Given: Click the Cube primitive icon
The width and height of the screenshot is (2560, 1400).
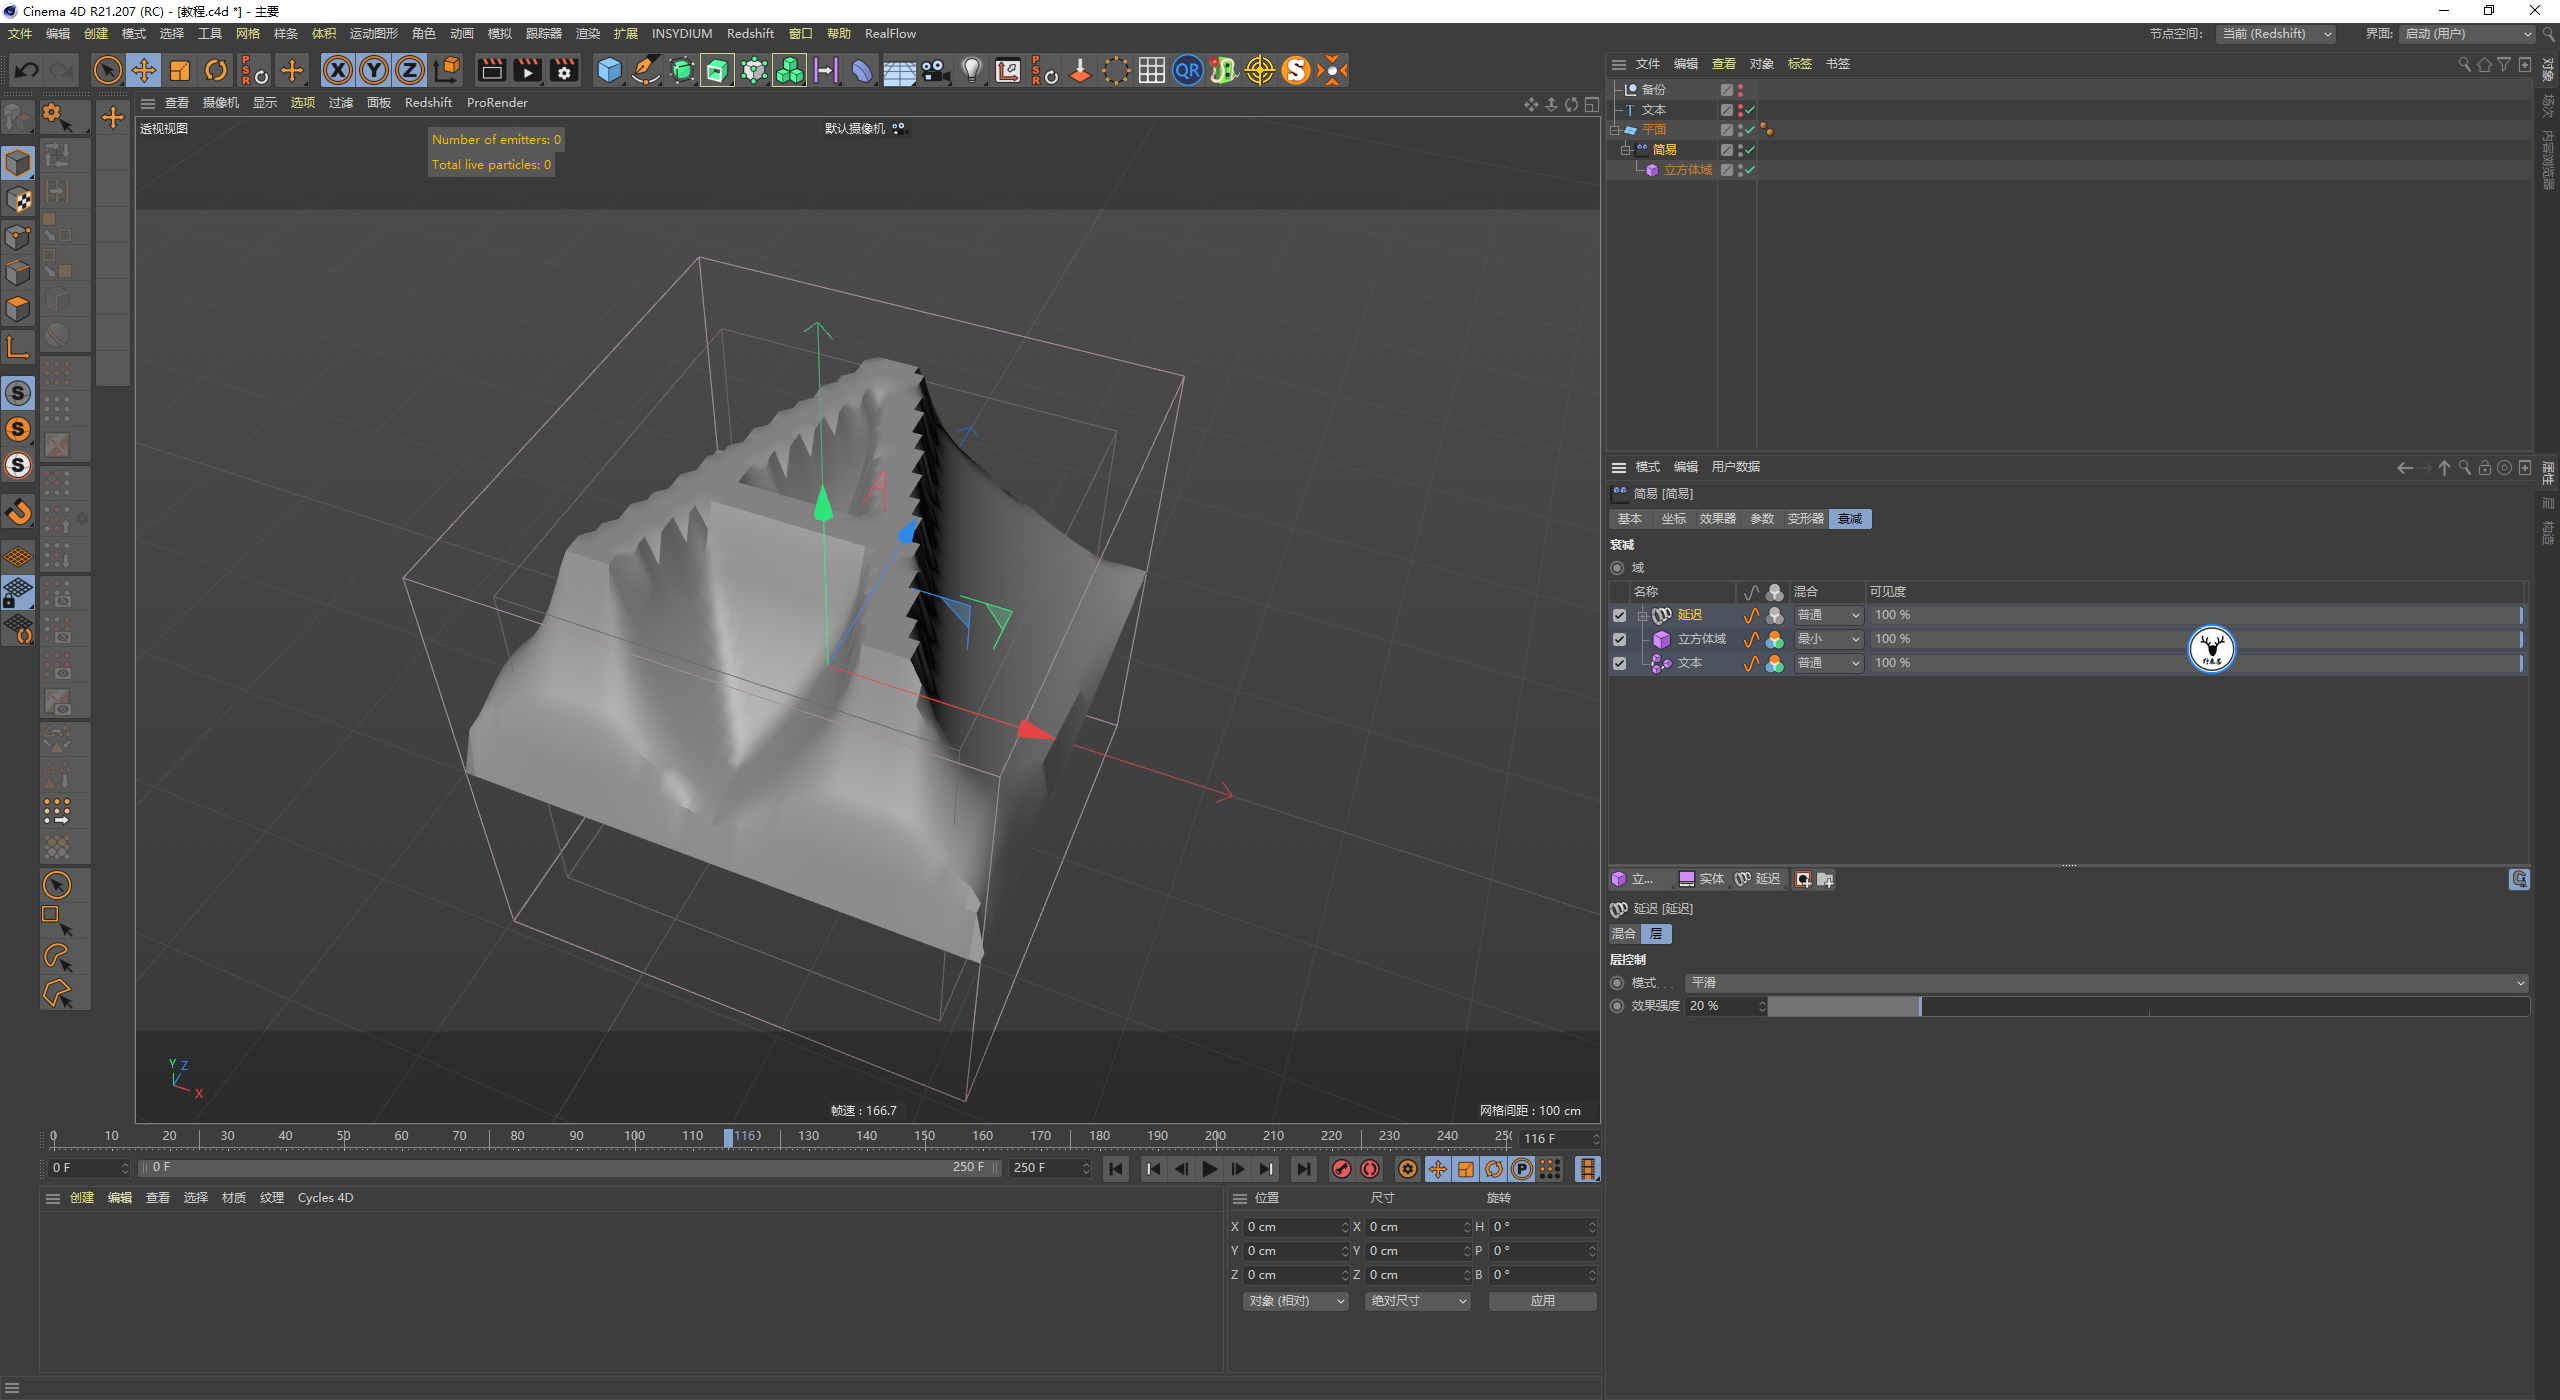Looking at the screenshot, I should tap(609, 70).
